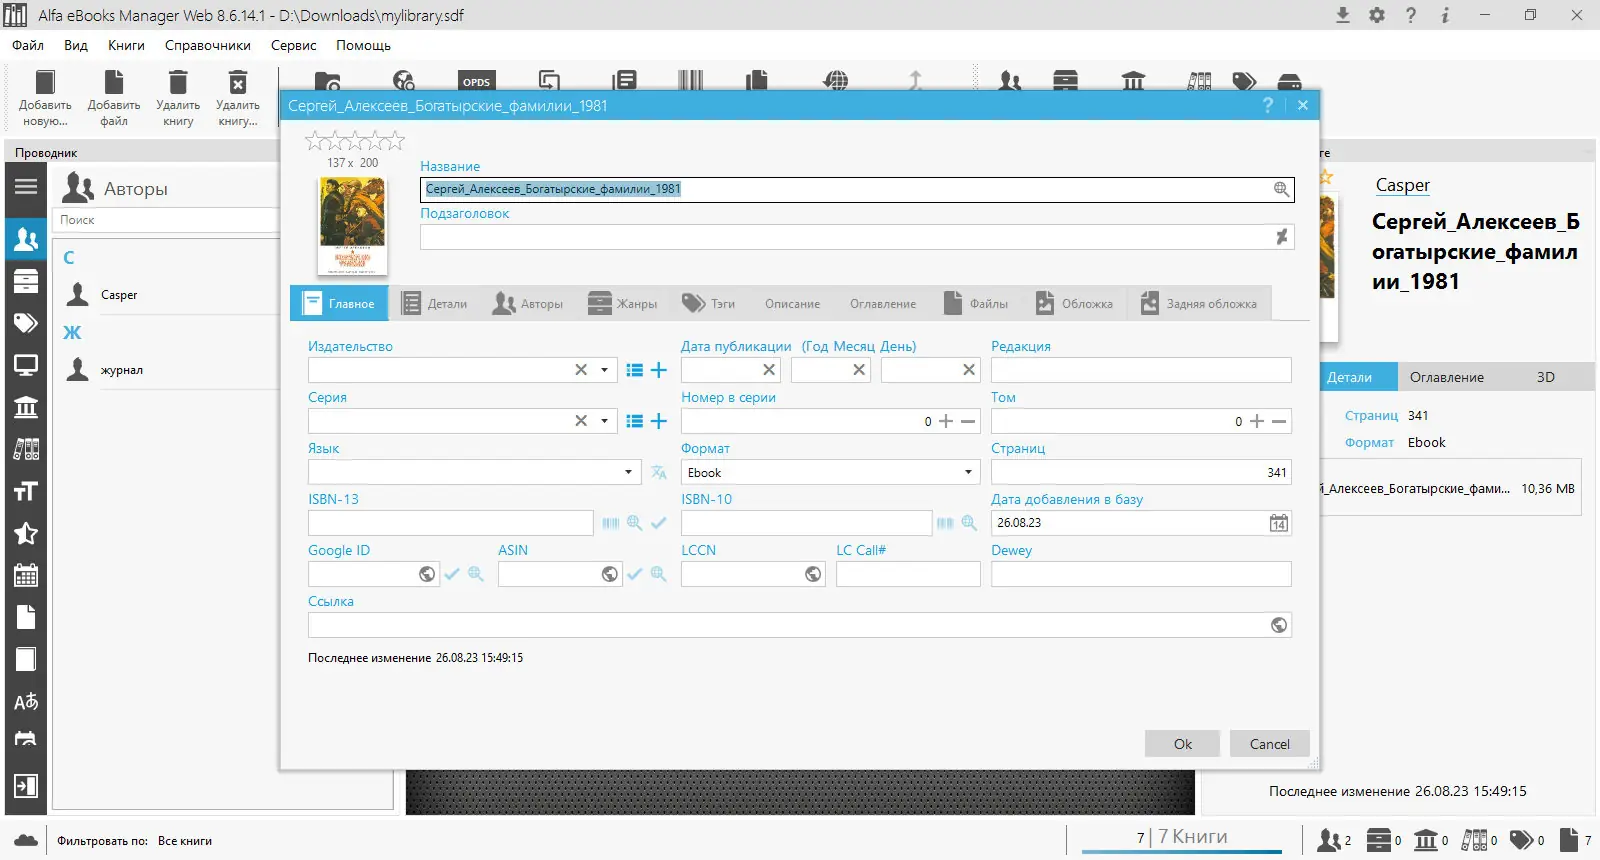Select the Authors icon in the sidebar

click(x=26, y=239)
